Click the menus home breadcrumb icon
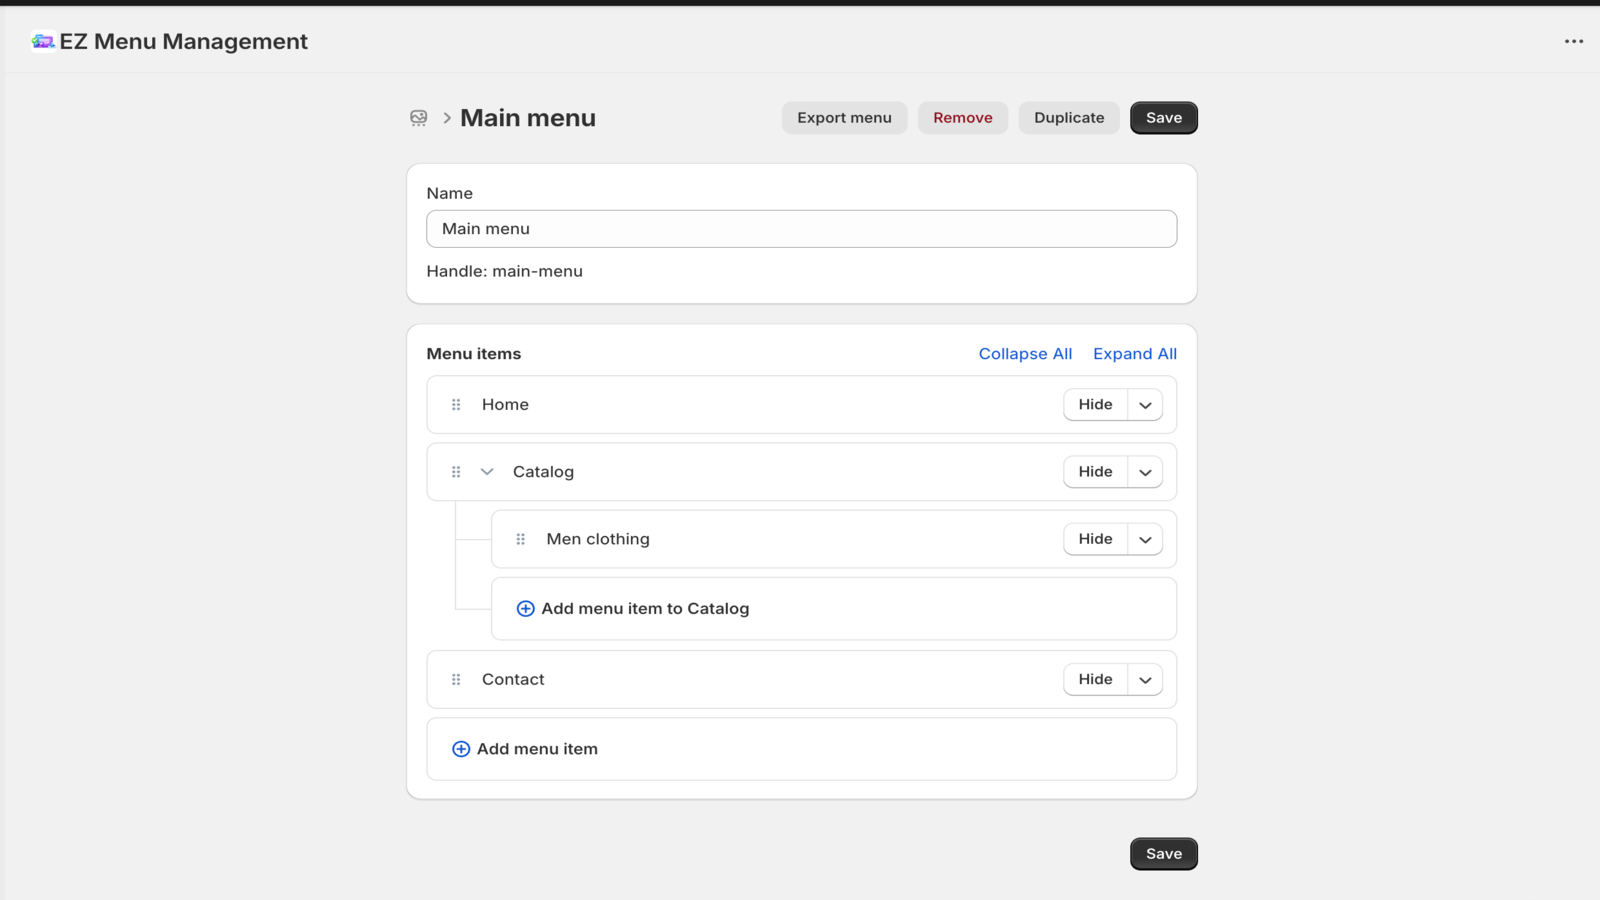This screenshot has height=900, width=1600. pos(419,118)
